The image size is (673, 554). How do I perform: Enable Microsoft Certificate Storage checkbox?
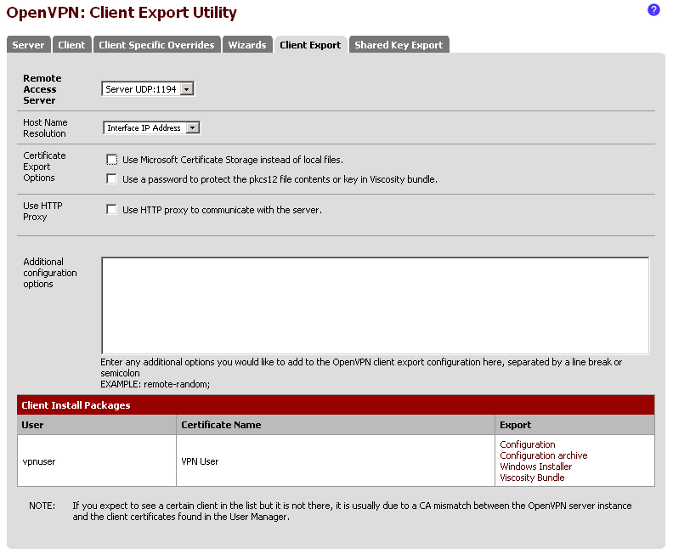[x=112, y=160]
